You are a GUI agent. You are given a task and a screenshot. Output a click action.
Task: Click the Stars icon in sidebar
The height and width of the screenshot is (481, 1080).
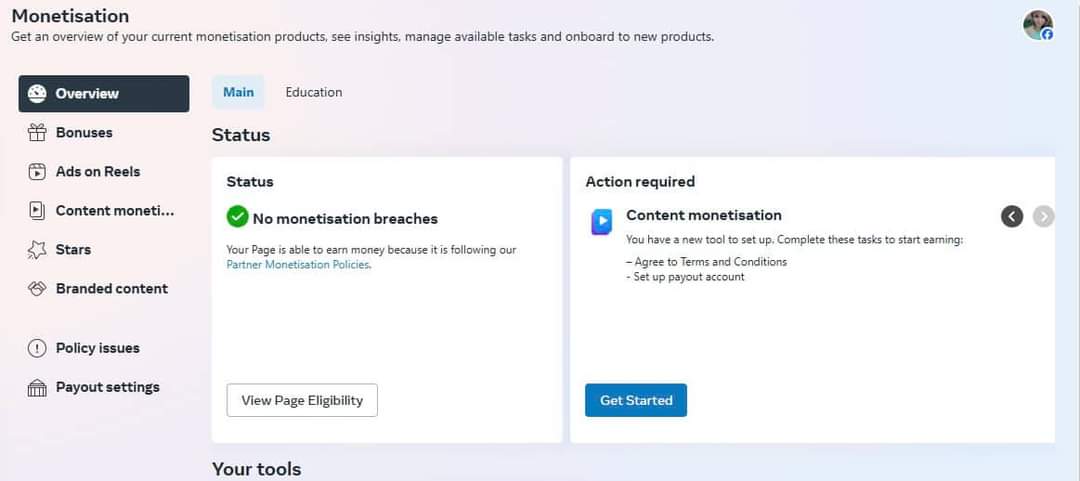[38, 250]
